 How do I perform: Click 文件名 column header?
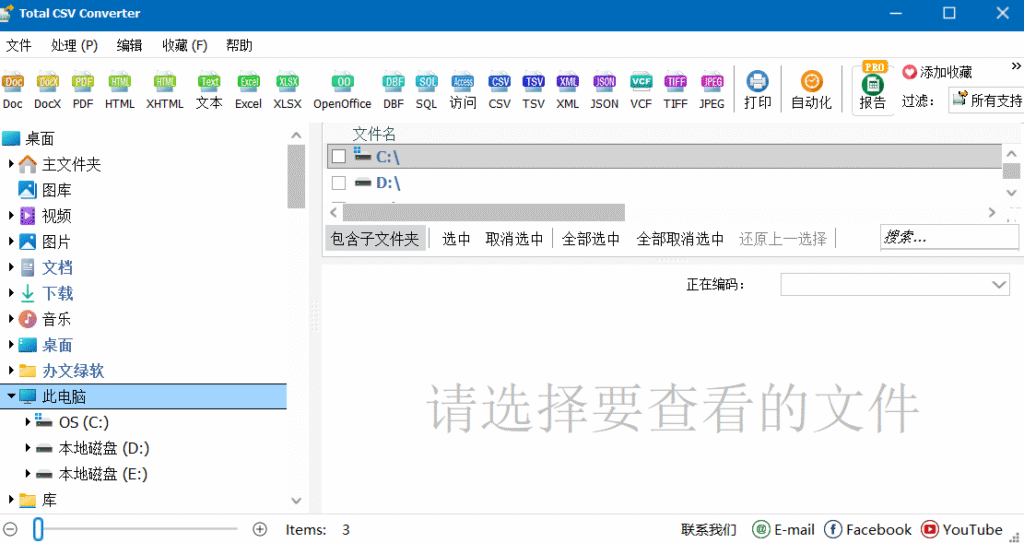[x=374, y=134]
